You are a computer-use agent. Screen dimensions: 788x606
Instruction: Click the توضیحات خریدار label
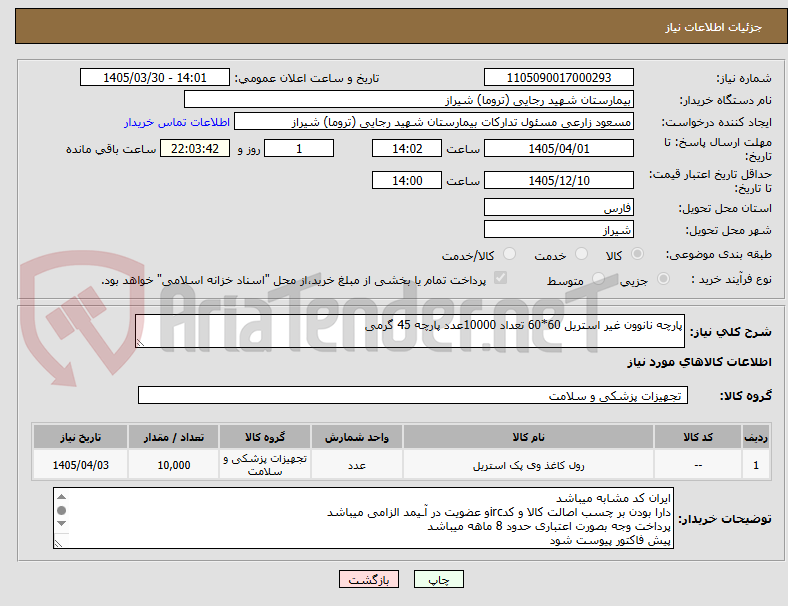pyautogui.click(x=725, y=518)
